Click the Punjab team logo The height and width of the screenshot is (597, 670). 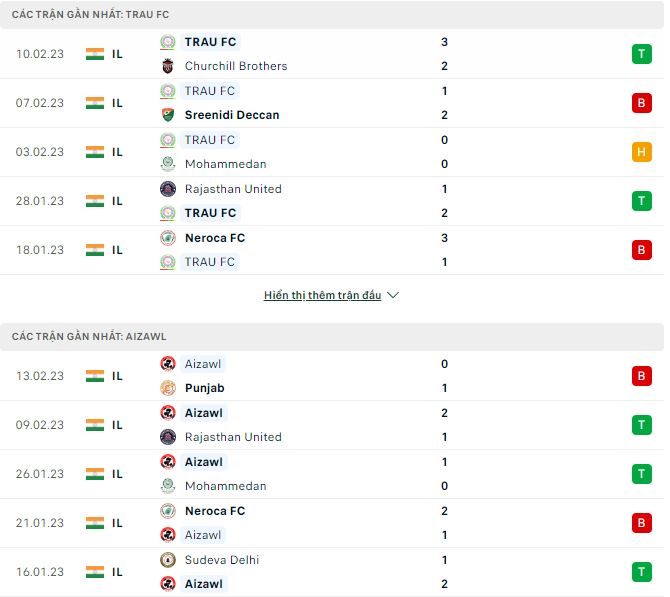click(167, 388)
